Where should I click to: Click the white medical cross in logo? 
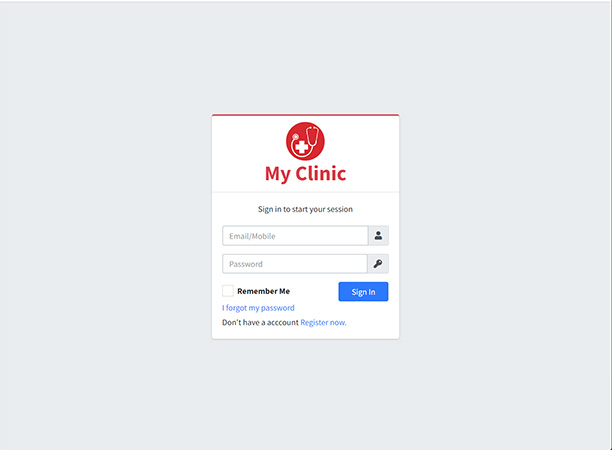tap(301, 147)
